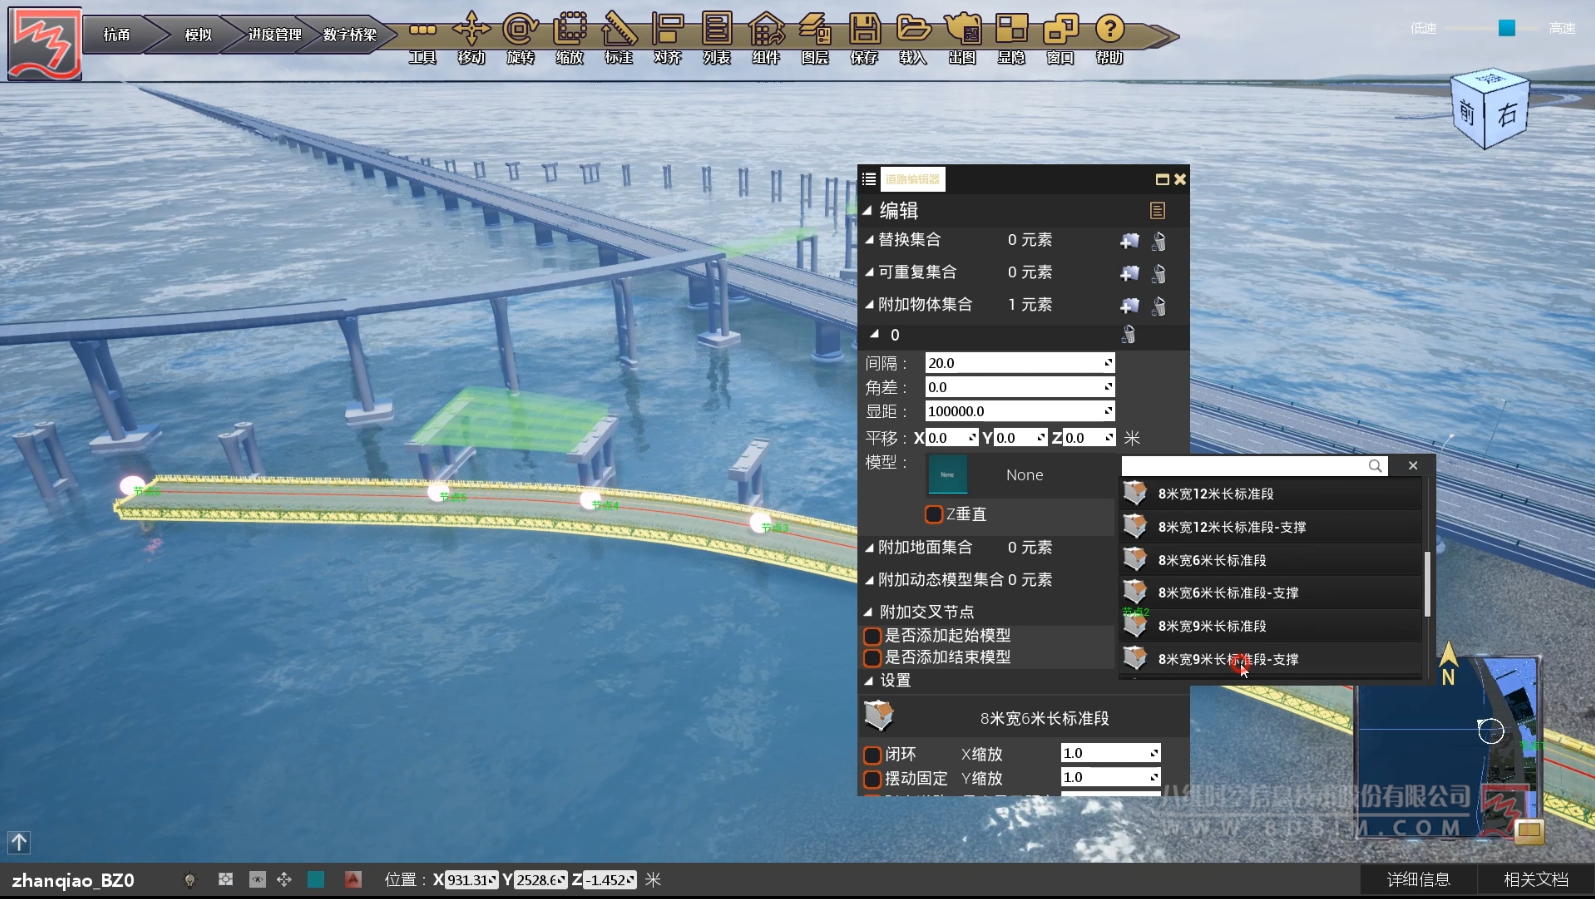
Task: Collapse the 附加交叉节点 section
Action: pos(868,612)
